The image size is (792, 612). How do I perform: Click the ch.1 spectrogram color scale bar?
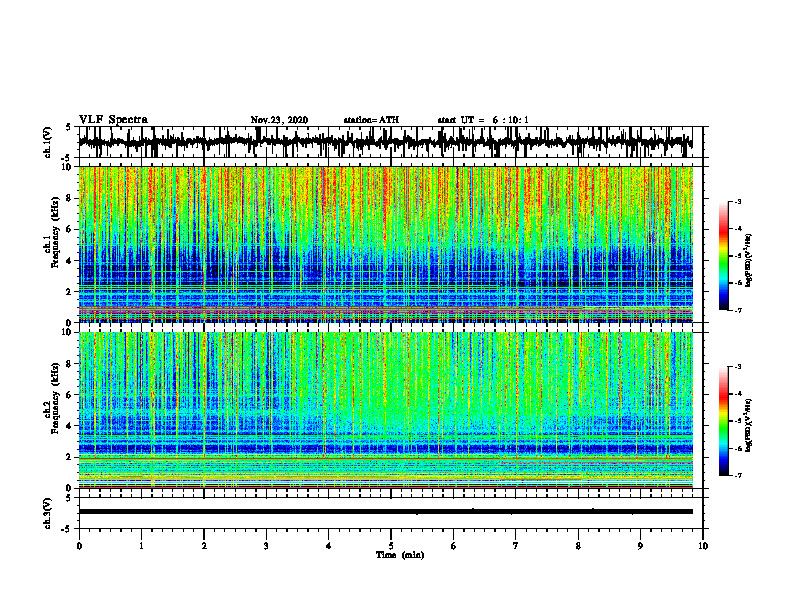point(724,256)
